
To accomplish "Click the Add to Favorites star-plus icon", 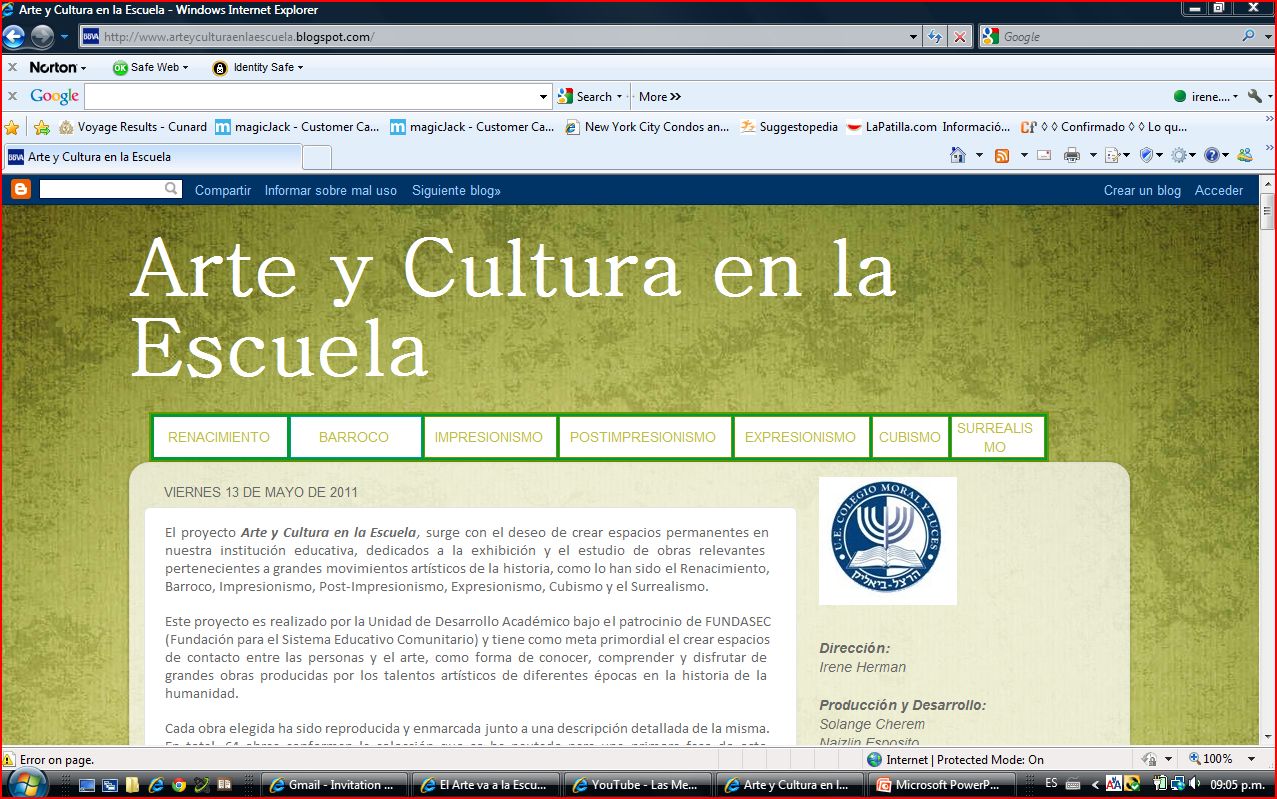I will pyautogui.click(x=42, y=127).
